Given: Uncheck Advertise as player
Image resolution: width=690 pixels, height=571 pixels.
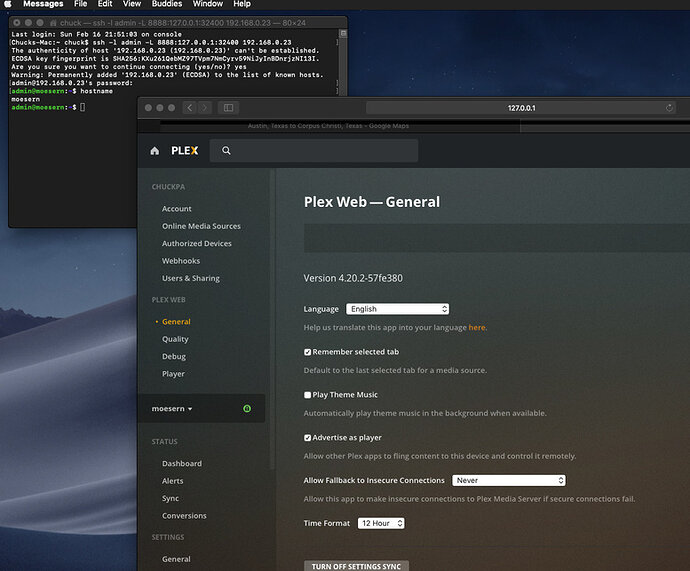Looking at the screenshot, I should pos(307,438).
